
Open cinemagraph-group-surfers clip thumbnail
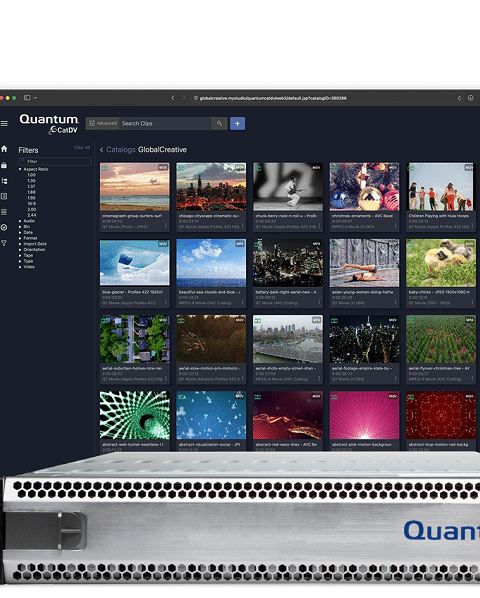pos(135,186)
